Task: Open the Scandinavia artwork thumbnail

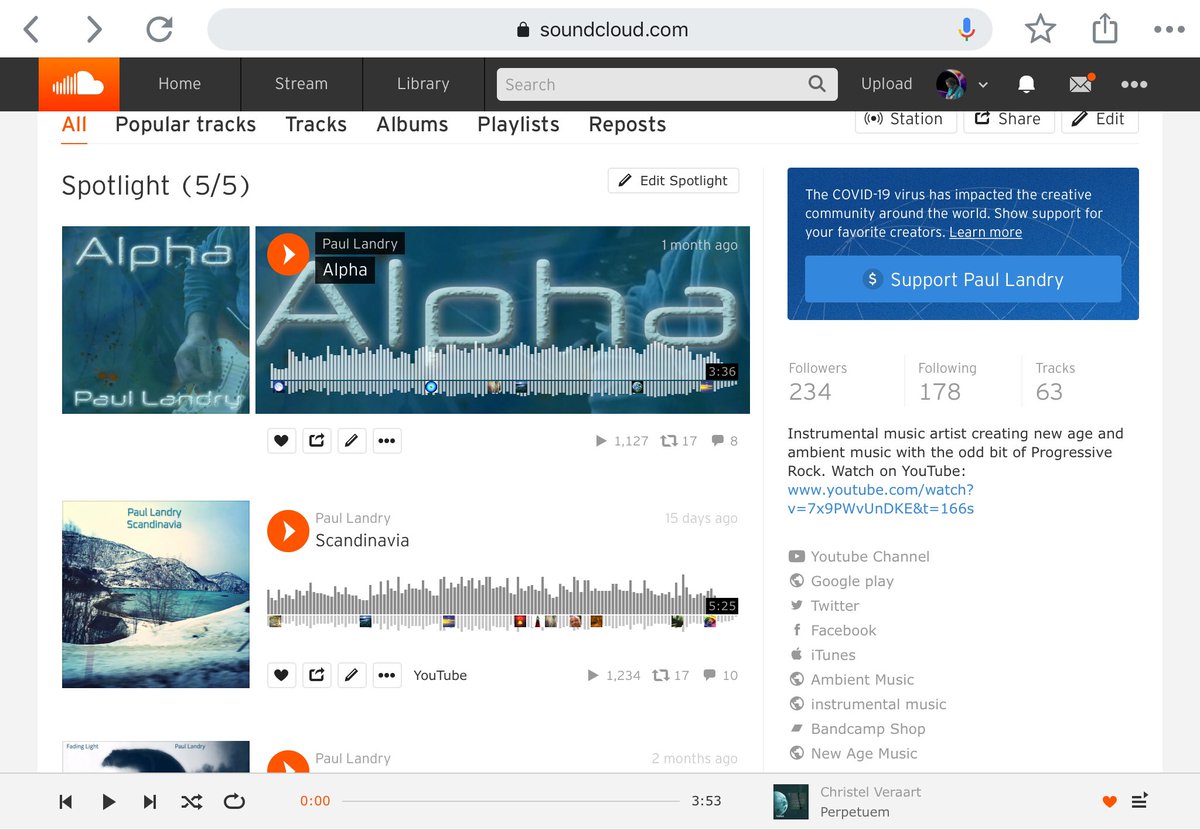Action: (x=155, y=595)
